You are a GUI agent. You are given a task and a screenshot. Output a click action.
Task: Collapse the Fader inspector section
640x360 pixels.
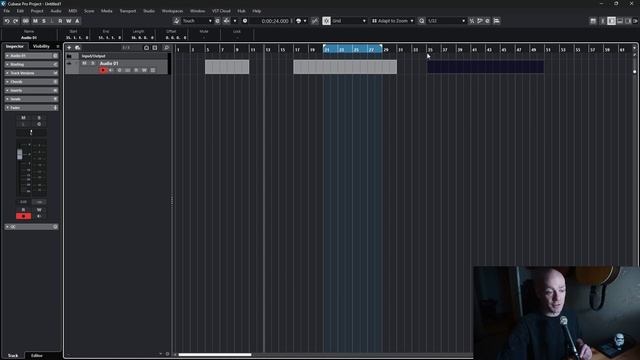pos(31,107)
